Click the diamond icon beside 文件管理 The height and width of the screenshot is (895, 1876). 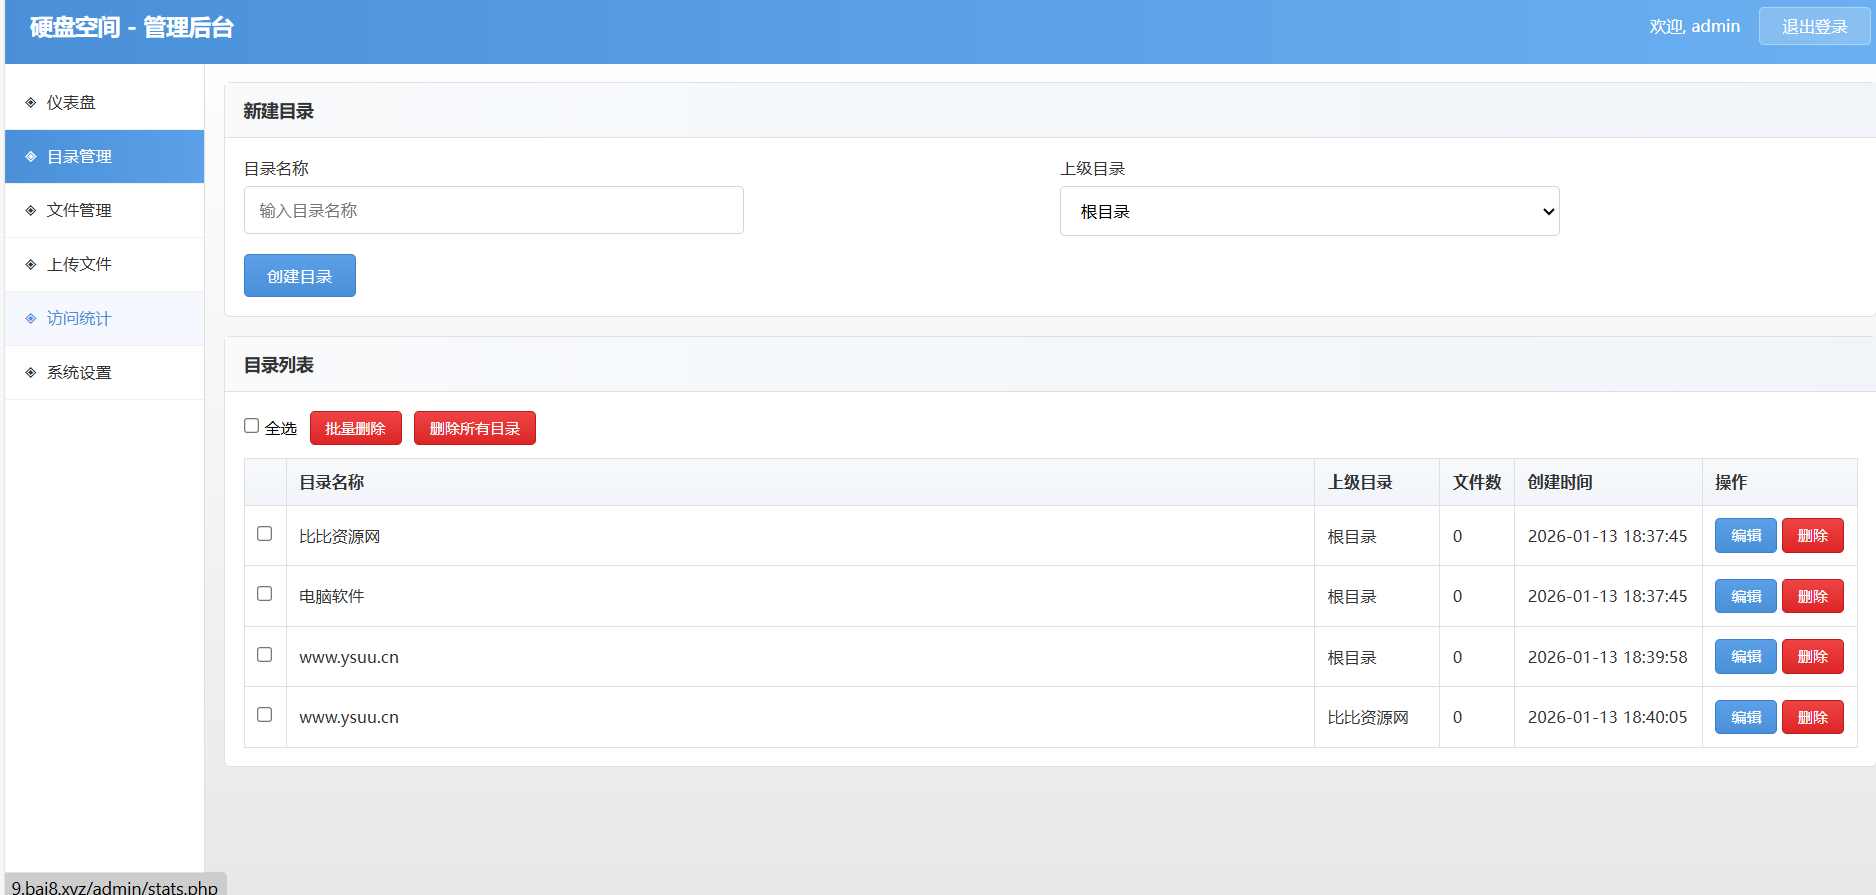31,211
